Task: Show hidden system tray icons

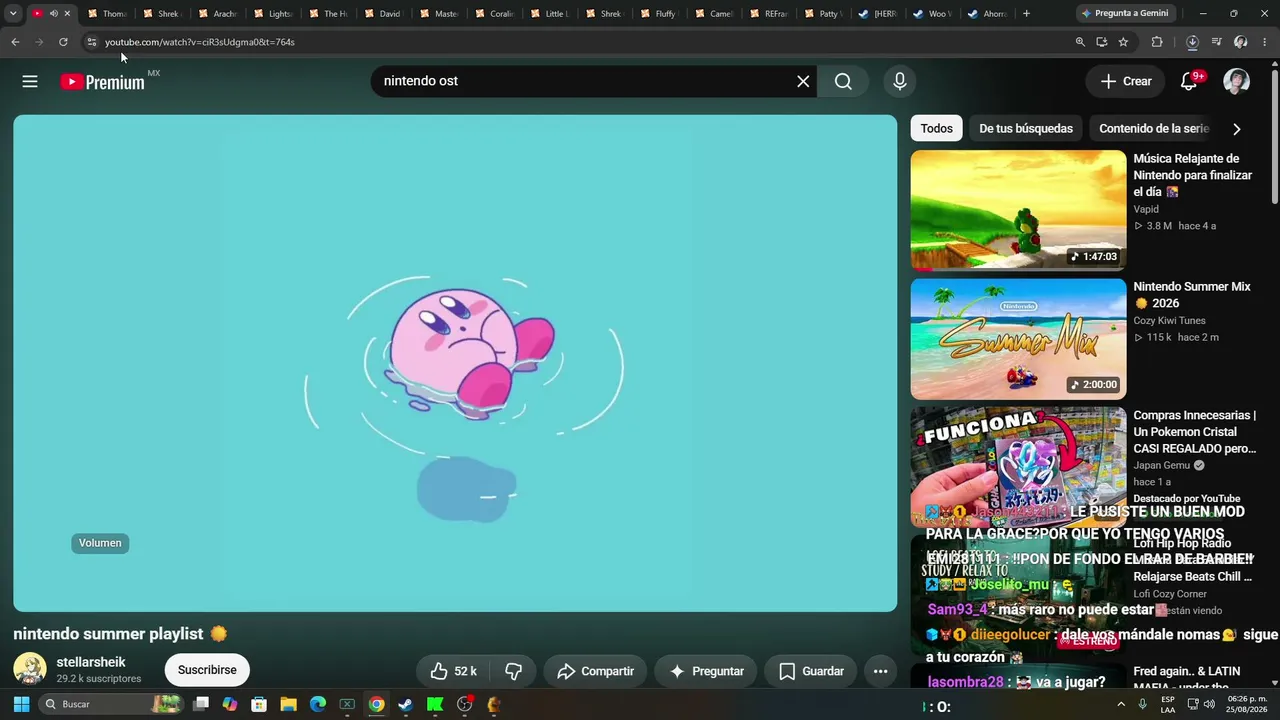Action: point(1120,704)
